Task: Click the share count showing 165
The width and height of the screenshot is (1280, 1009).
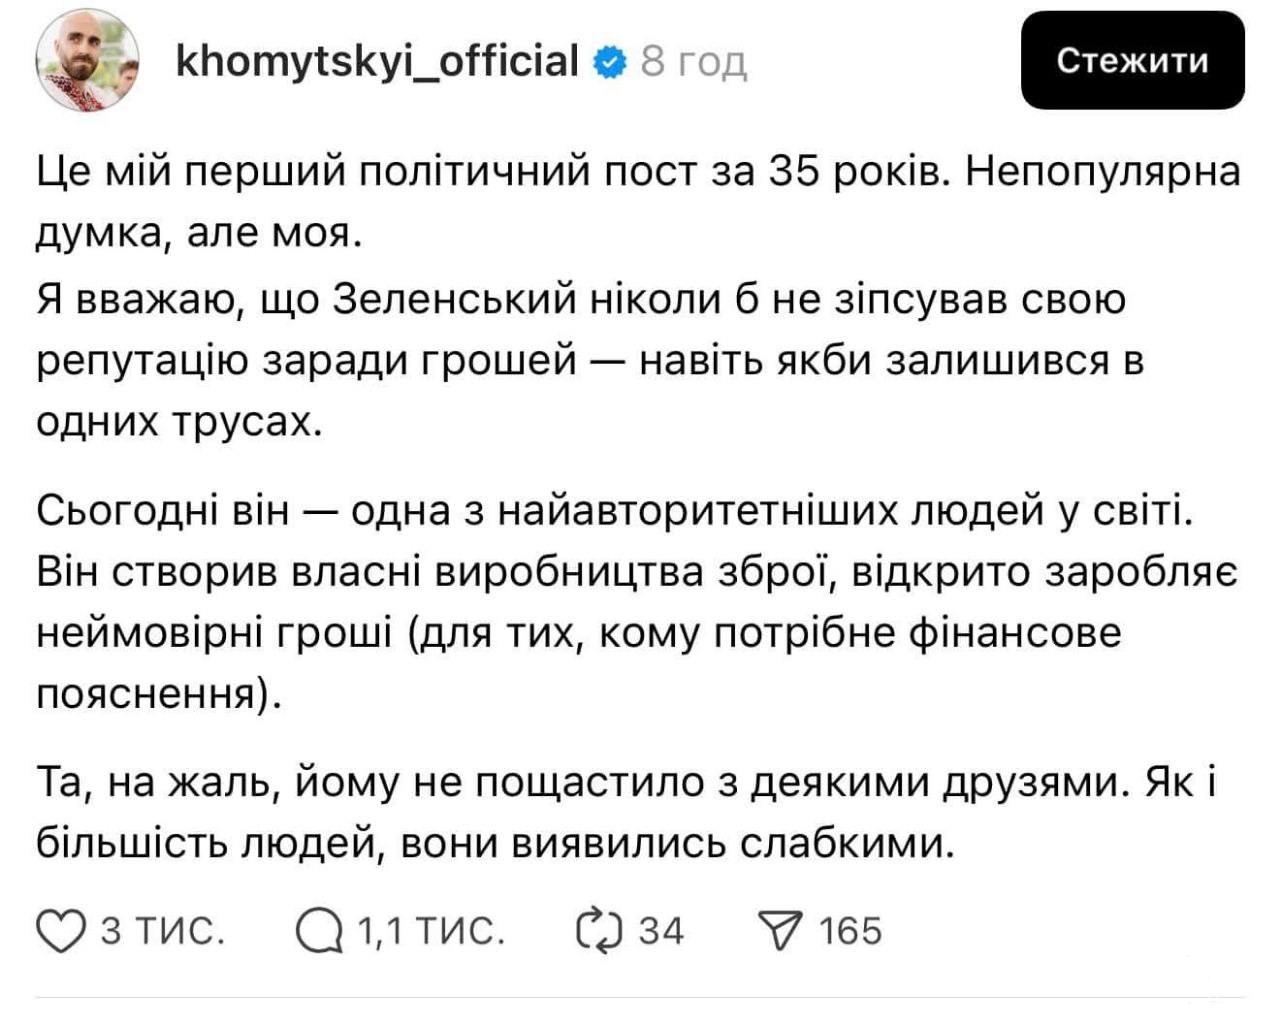Action: click(847, 930)
